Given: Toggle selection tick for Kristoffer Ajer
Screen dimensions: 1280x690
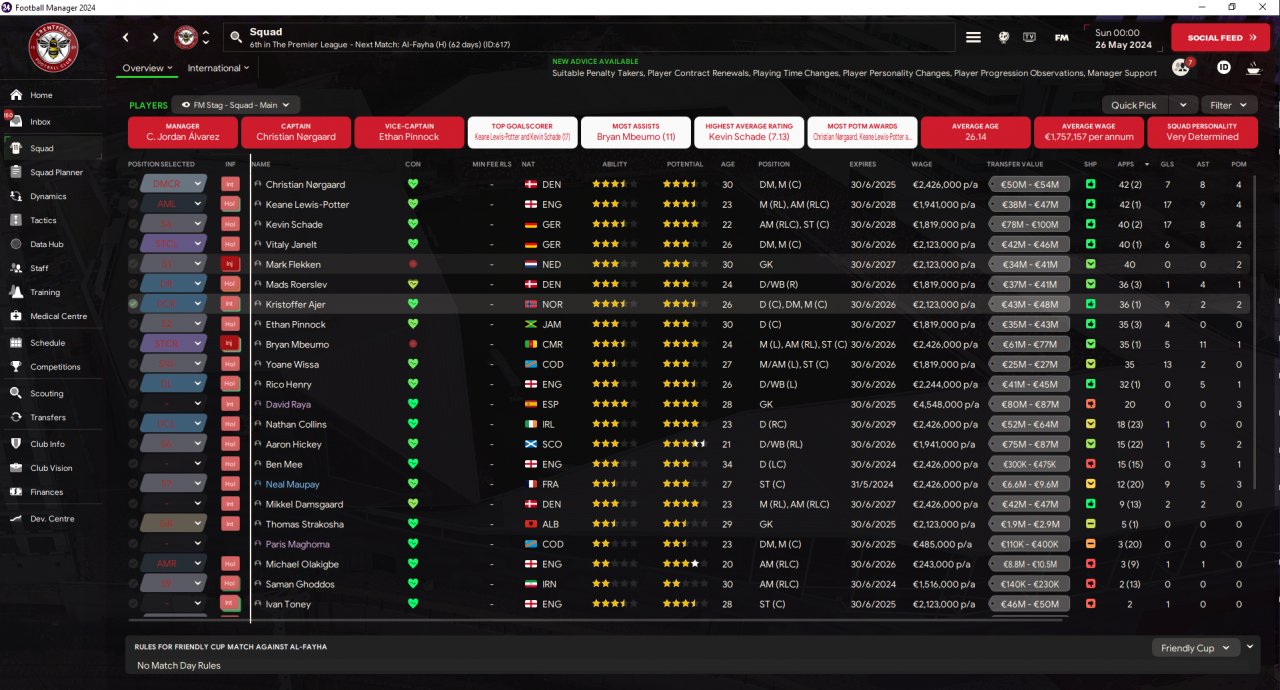Looking at the screenshot, I should point(134,304).
